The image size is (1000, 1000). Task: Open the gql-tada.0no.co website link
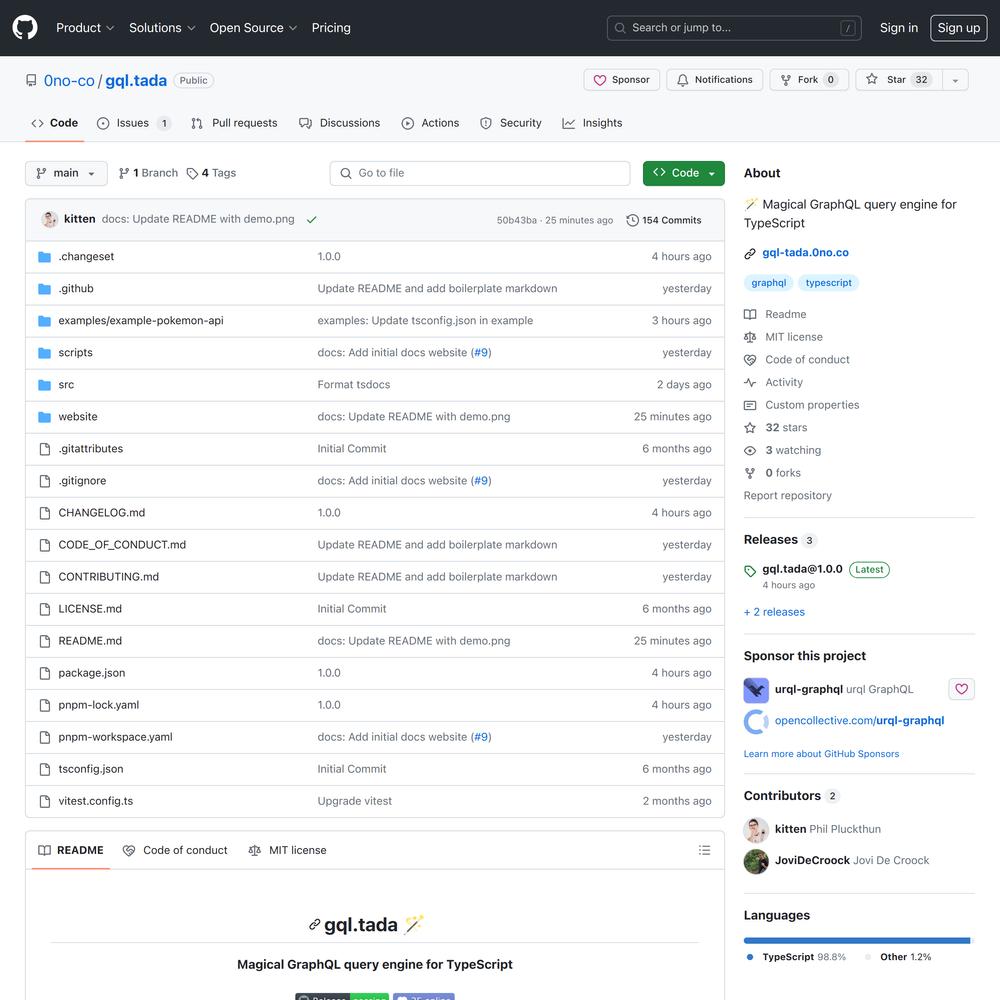[x=805, y=253]
